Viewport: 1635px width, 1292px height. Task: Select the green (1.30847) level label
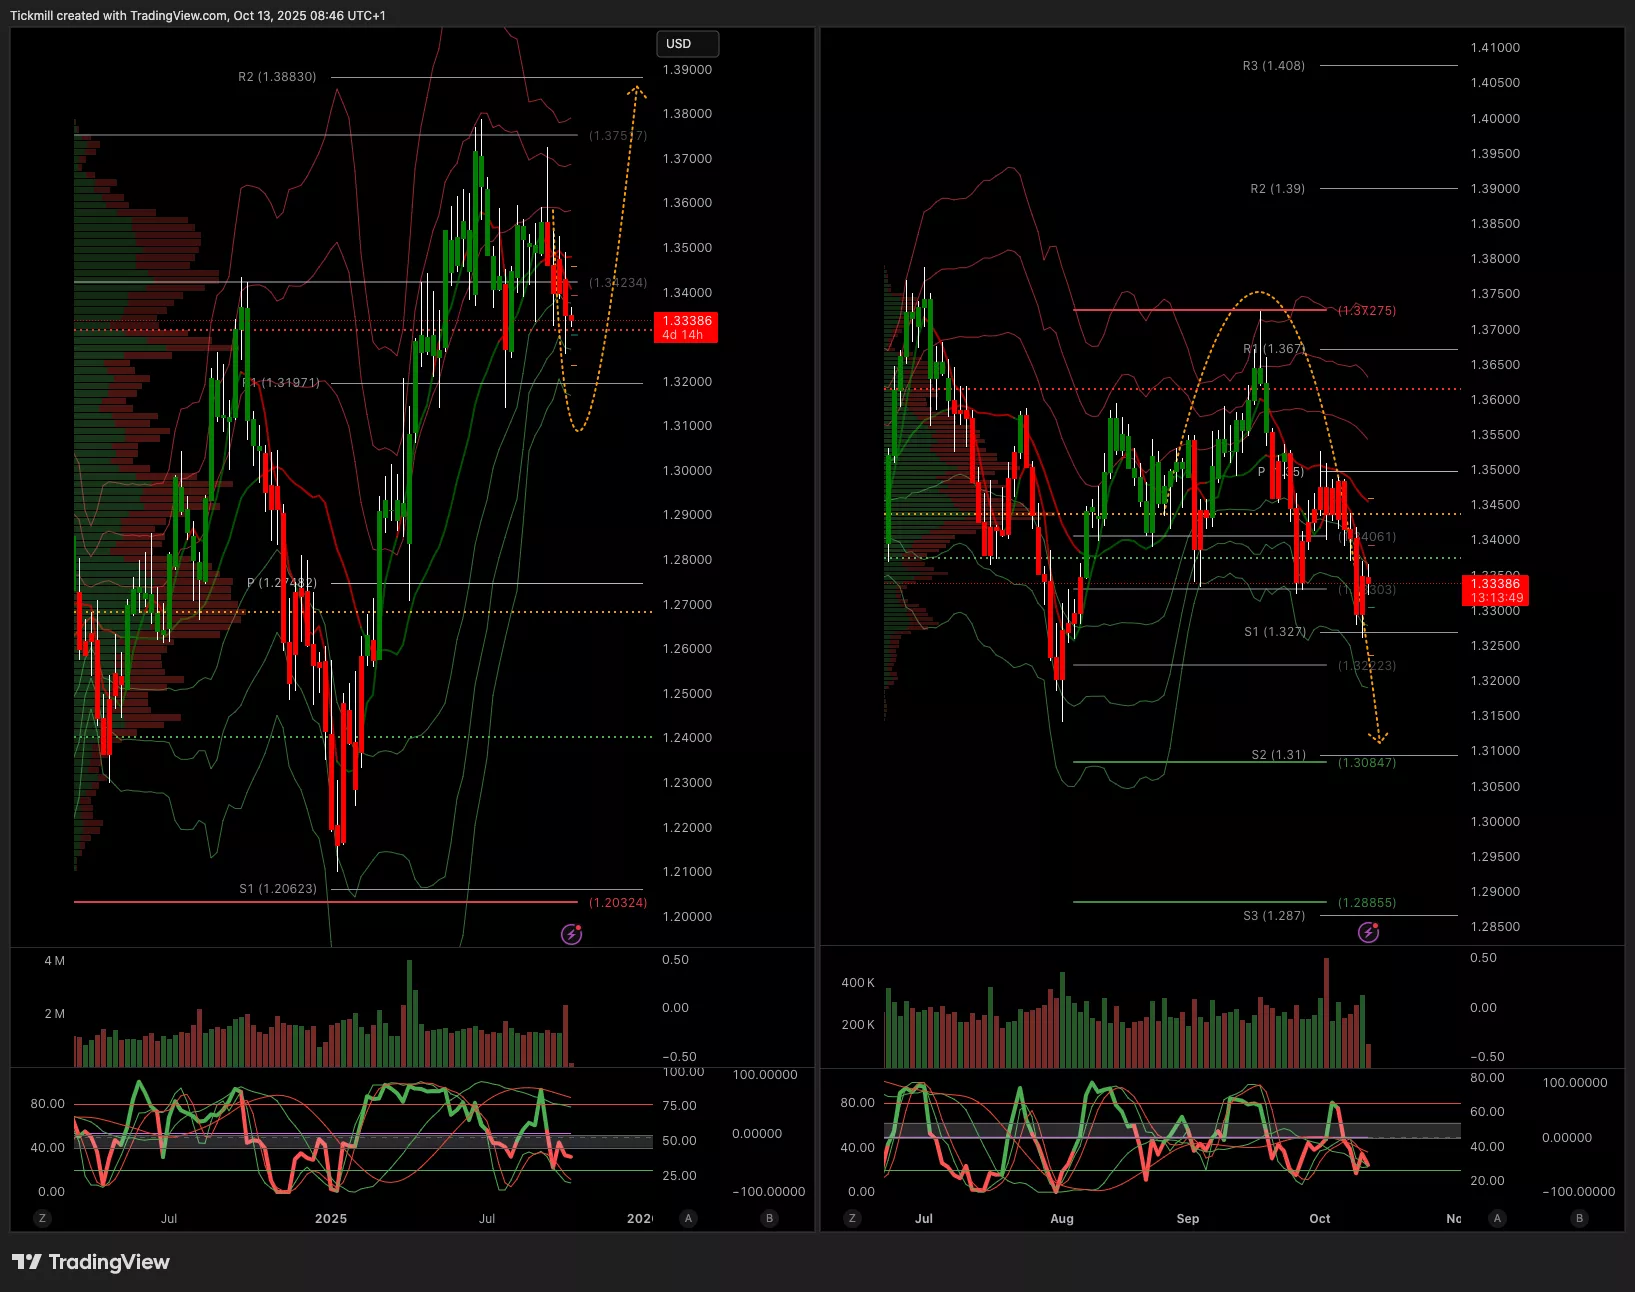coord(1367,763)
